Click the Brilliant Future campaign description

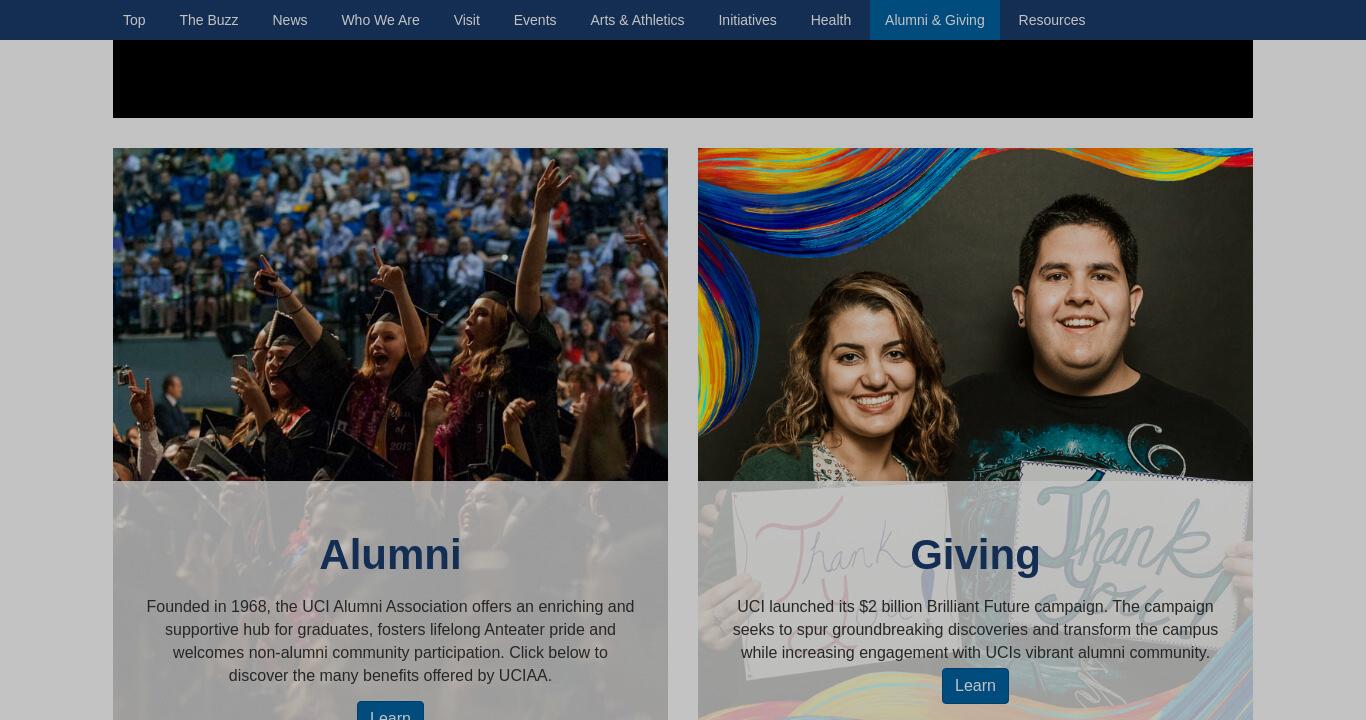click(x=975, y=629)
